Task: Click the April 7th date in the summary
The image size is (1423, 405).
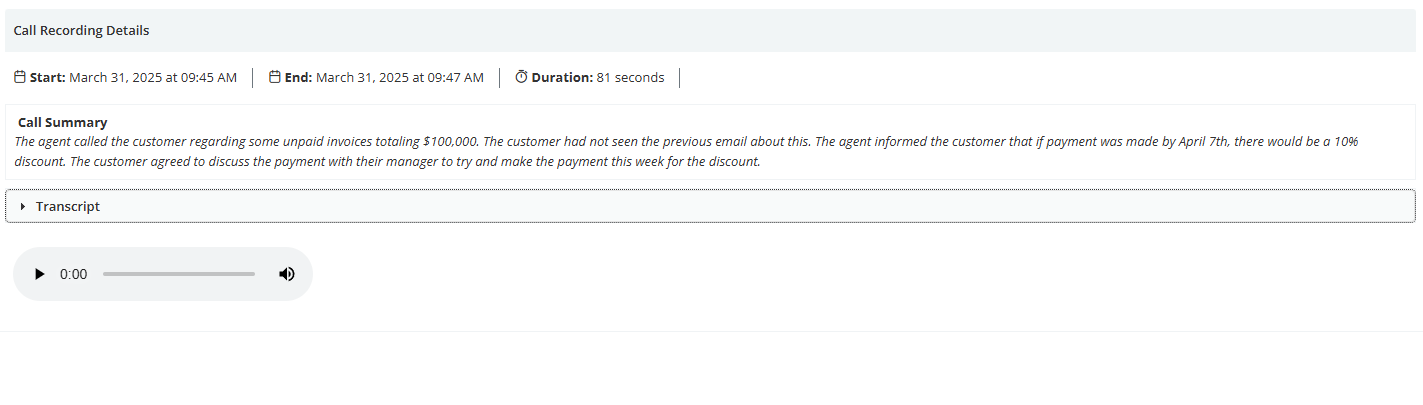Action: tap(1204, 141)
